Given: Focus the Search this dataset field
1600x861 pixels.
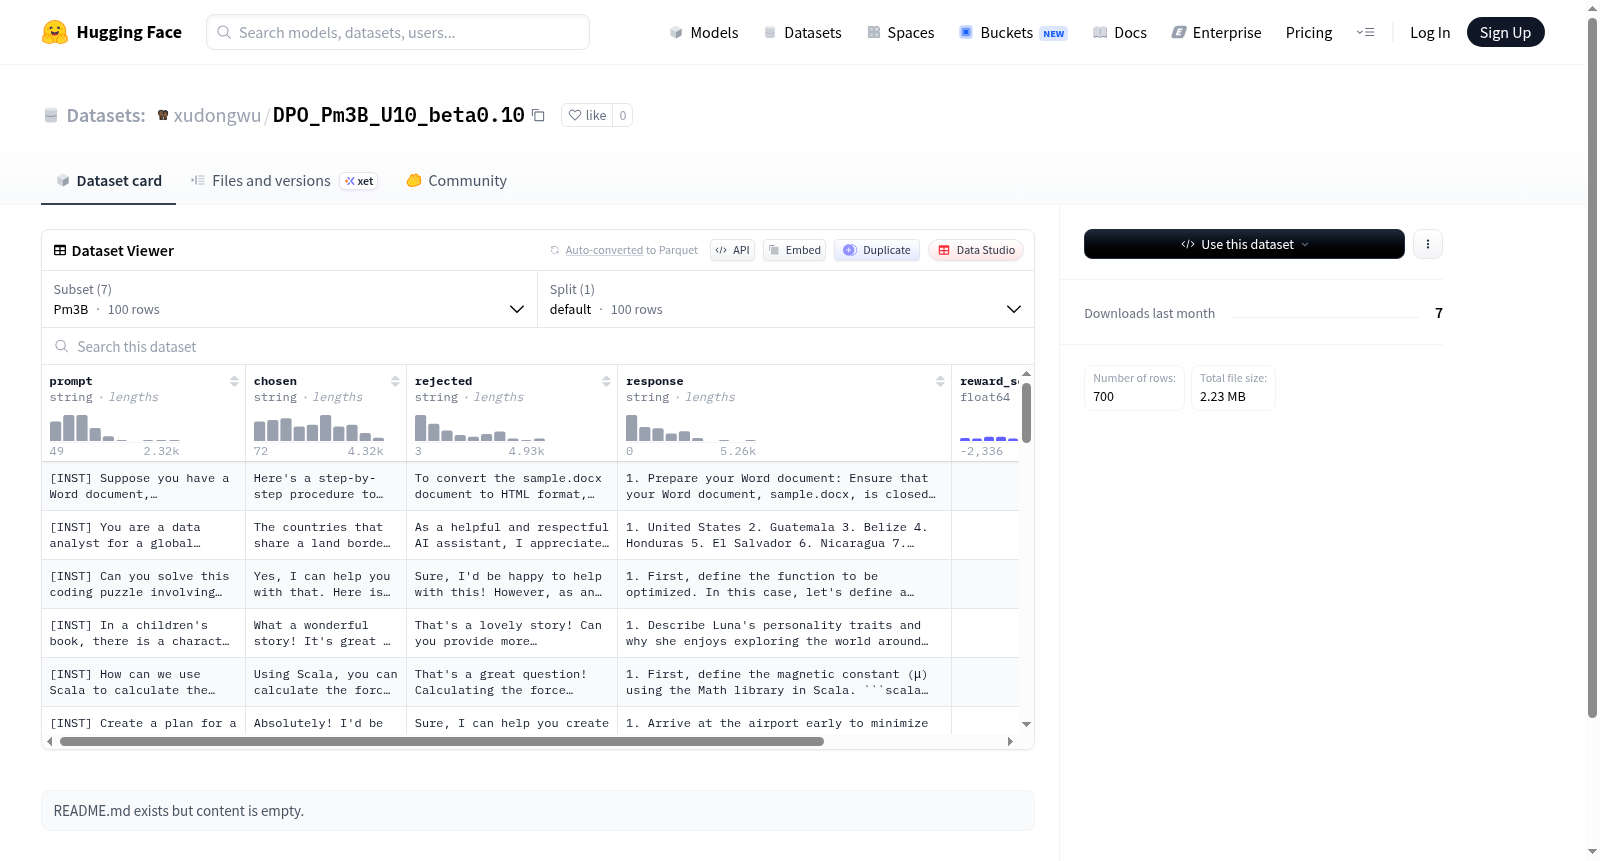Looking at the screenshot, I should point(538,346).
